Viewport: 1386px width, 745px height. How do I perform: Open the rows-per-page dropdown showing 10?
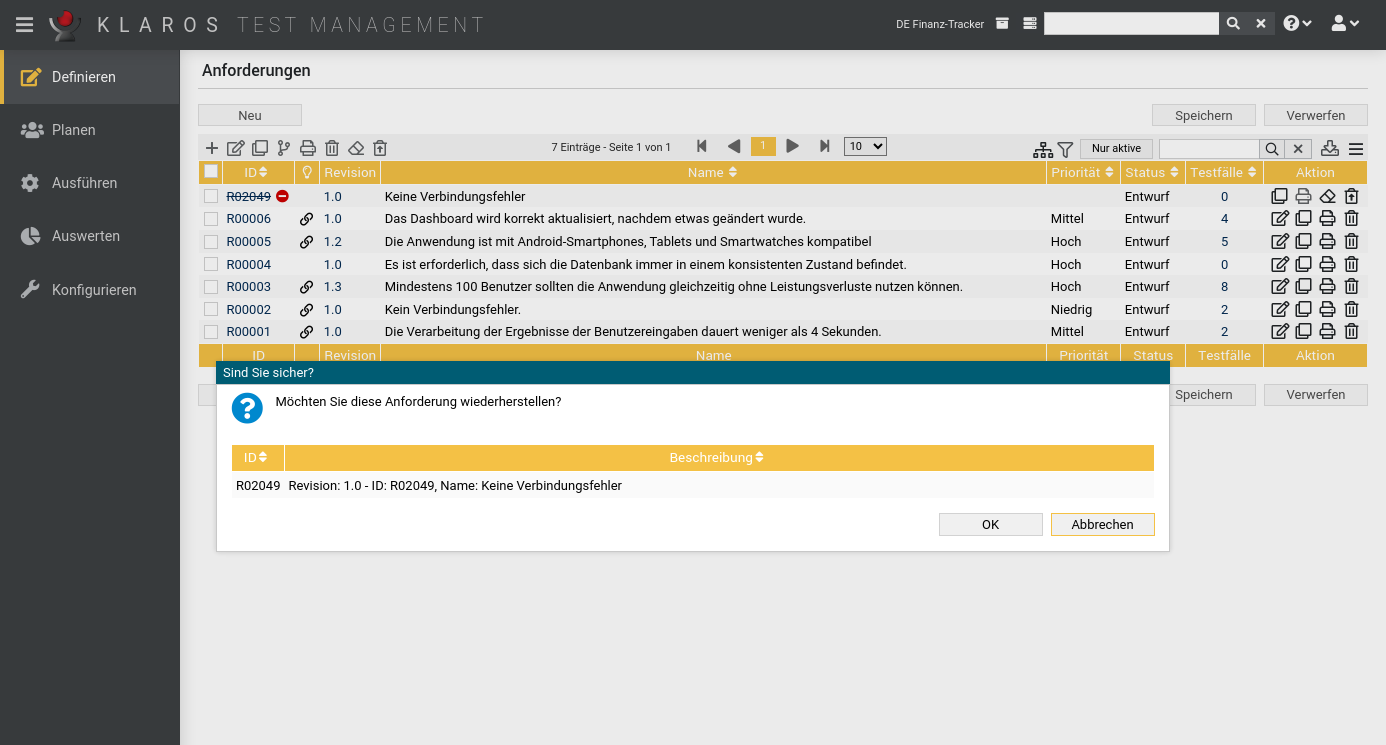(x=865, y=146)
